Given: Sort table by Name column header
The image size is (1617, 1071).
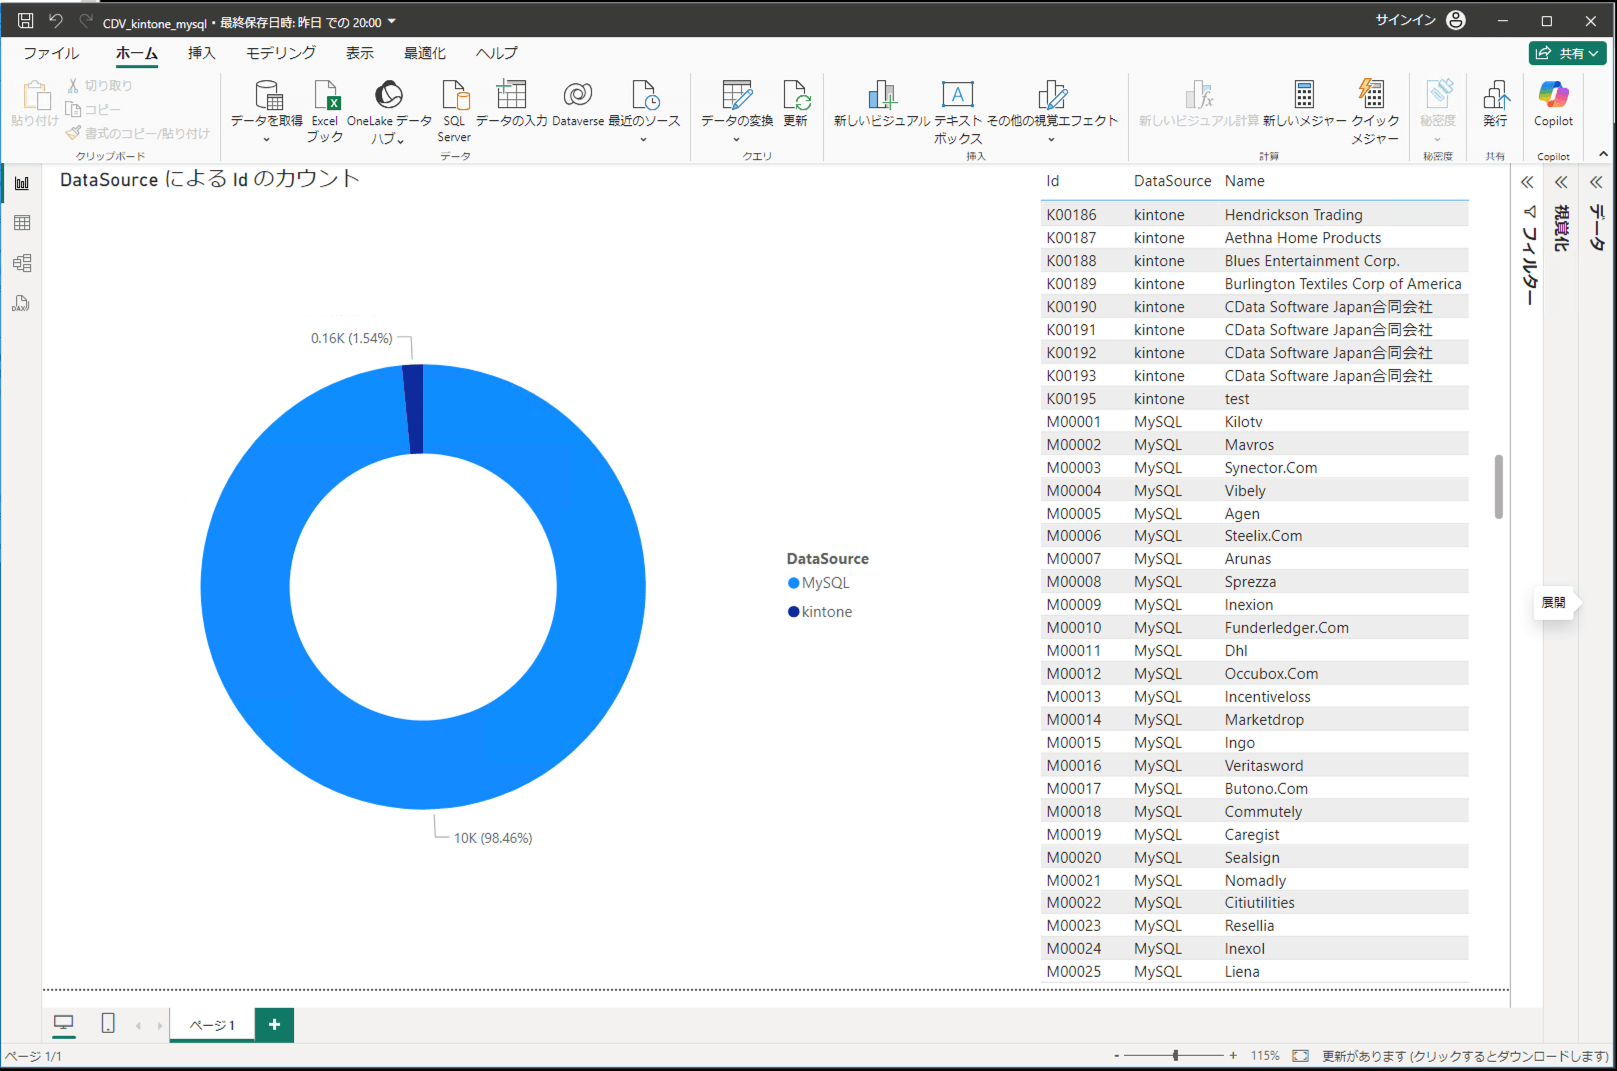Looking at the screenshot, I should pos(1244,181).
